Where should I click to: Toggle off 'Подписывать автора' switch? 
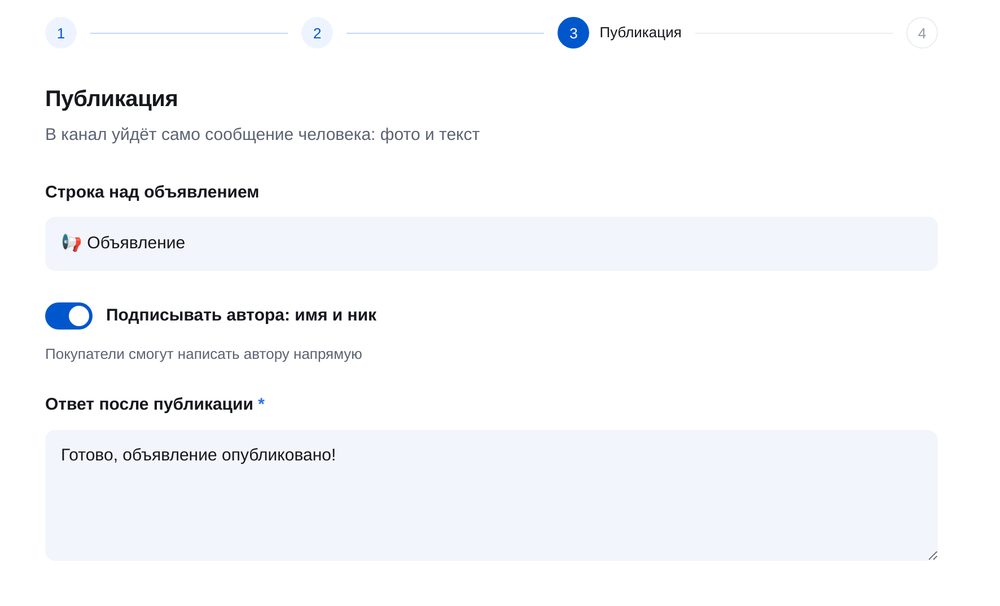(x=69, y=316)
